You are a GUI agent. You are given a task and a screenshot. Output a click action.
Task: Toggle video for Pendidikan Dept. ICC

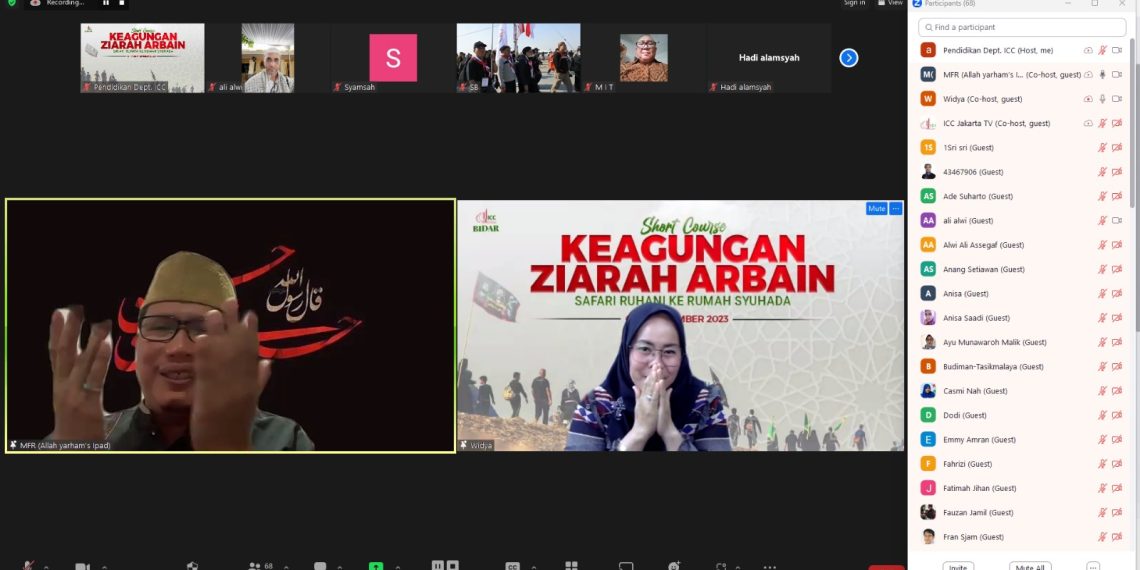[x=1117, y=50]
